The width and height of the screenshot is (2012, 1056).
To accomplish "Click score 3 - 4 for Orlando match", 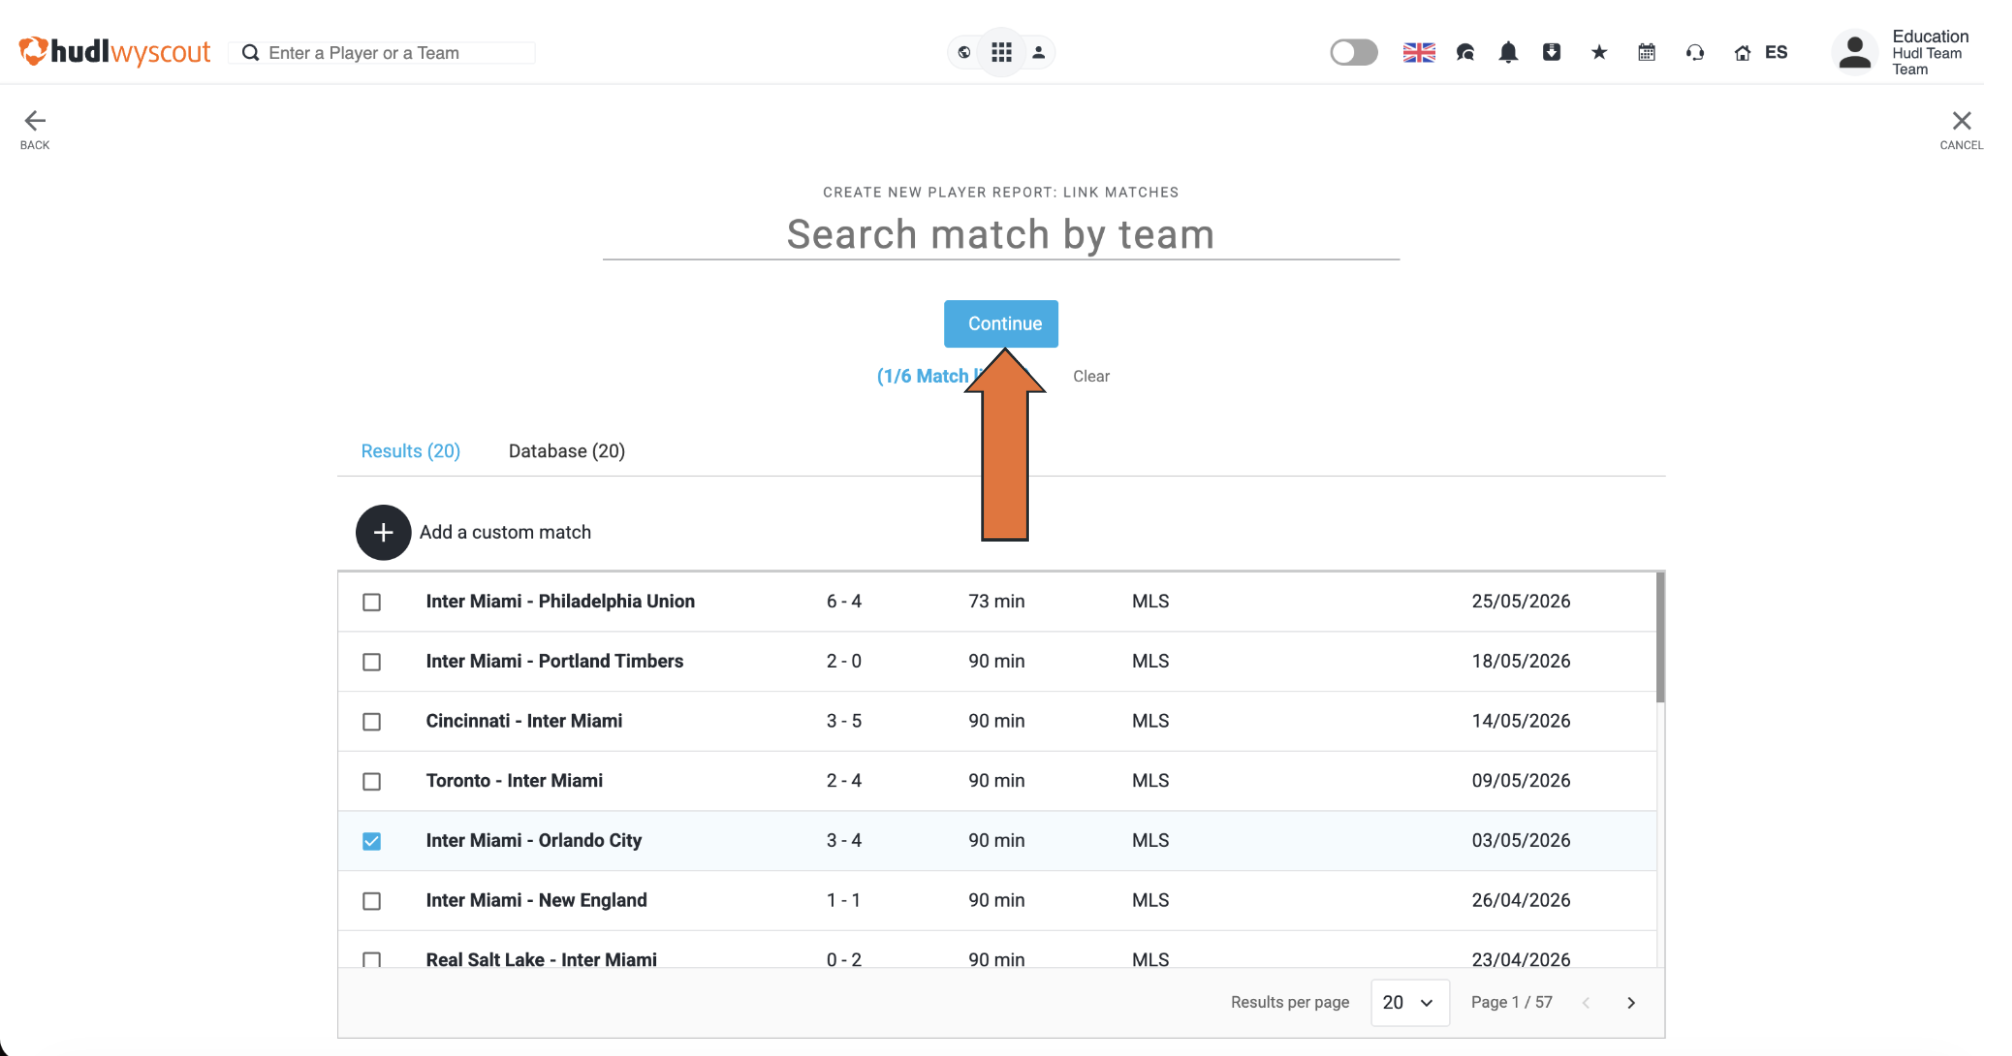I will tap(844, 840).
